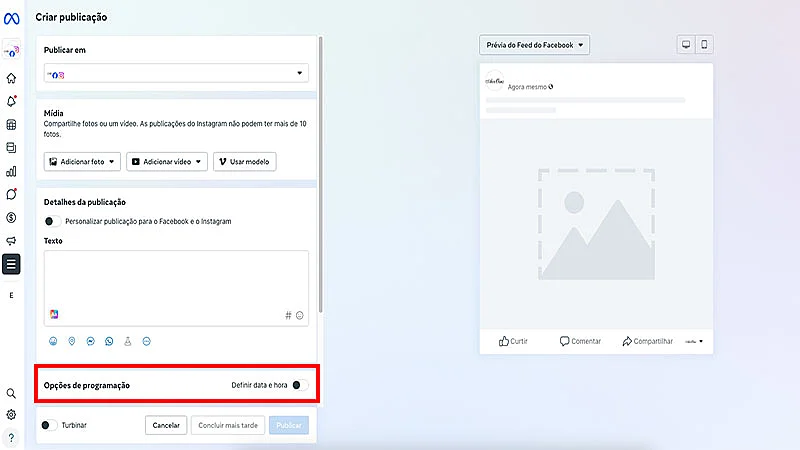Viewport: 800px width, 450px height.
Task: Click Detalhes da publicação heading
Action: [x=85, y=202]
